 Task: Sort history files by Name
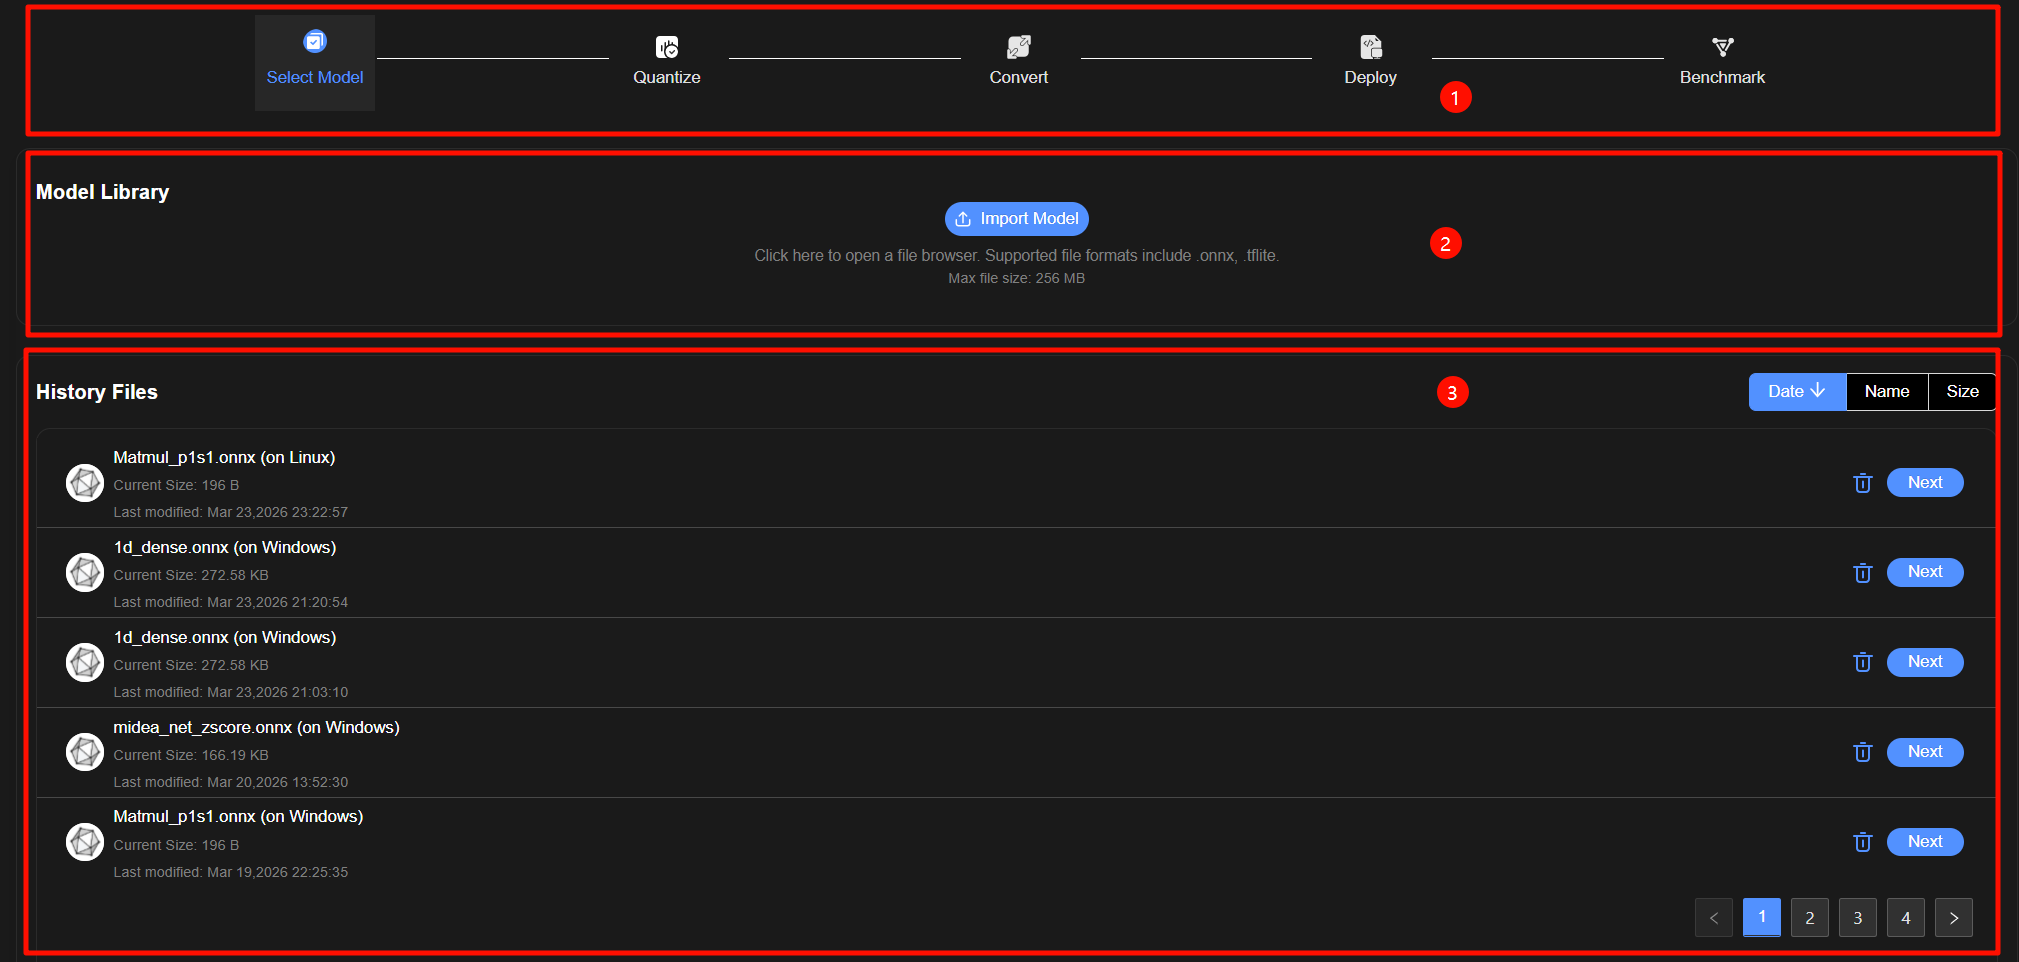coord(1886,392)
